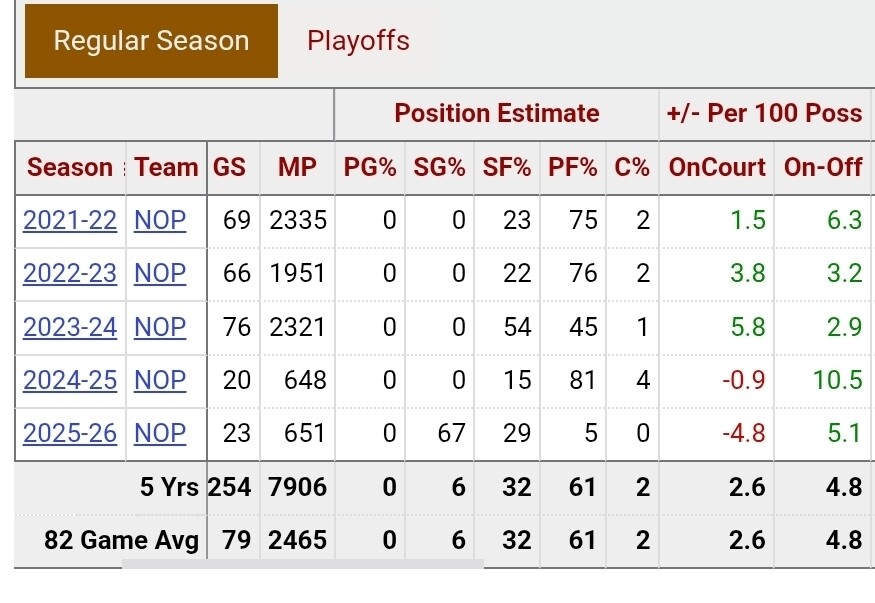Sort by MP minutes played header
The height and width of the screenshot is (603, 875).
click(297, 167)
